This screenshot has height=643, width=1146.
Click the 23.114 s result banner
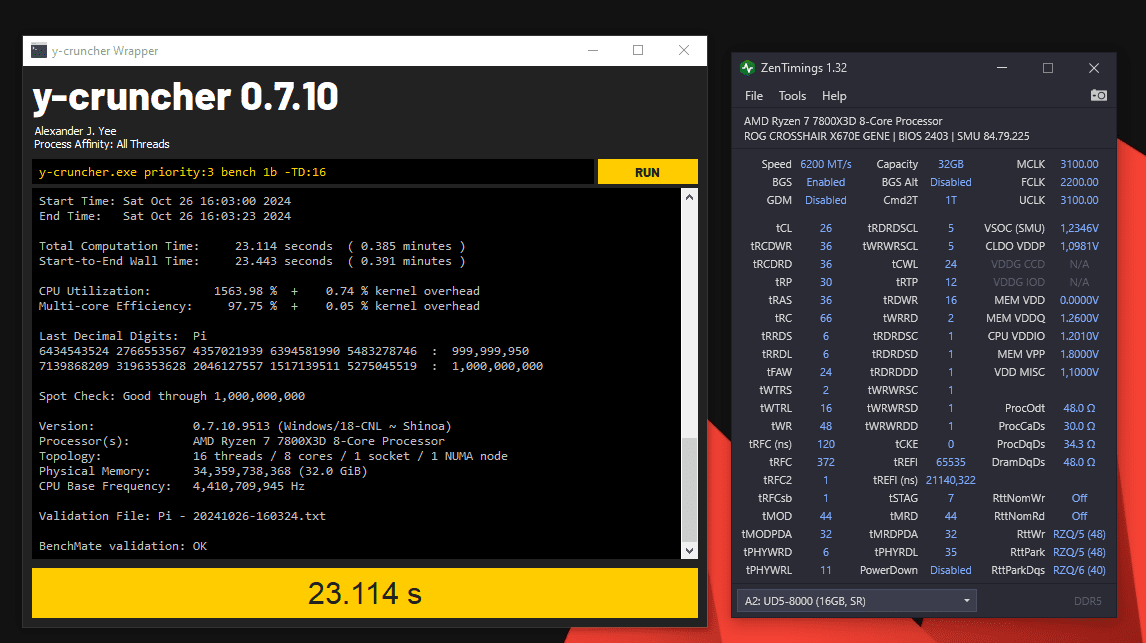coord(365,593)
